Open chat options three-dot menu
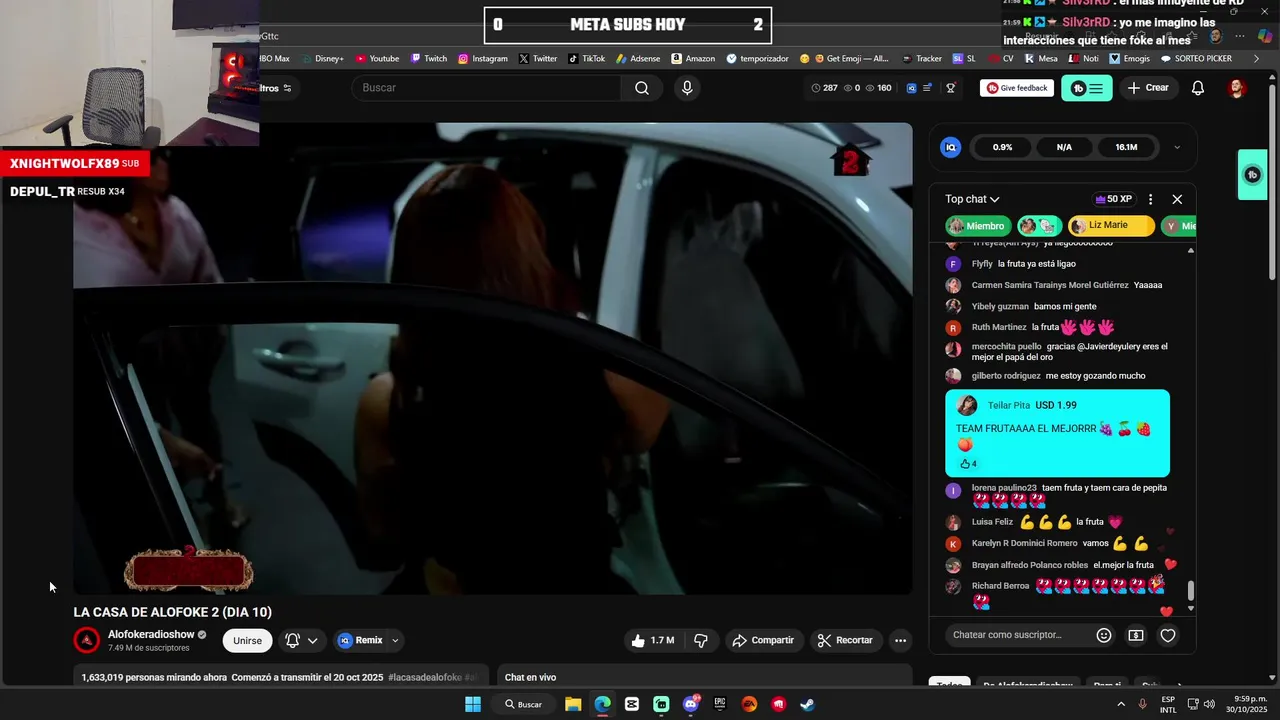1280x720 pixels. click(1150, 199)
